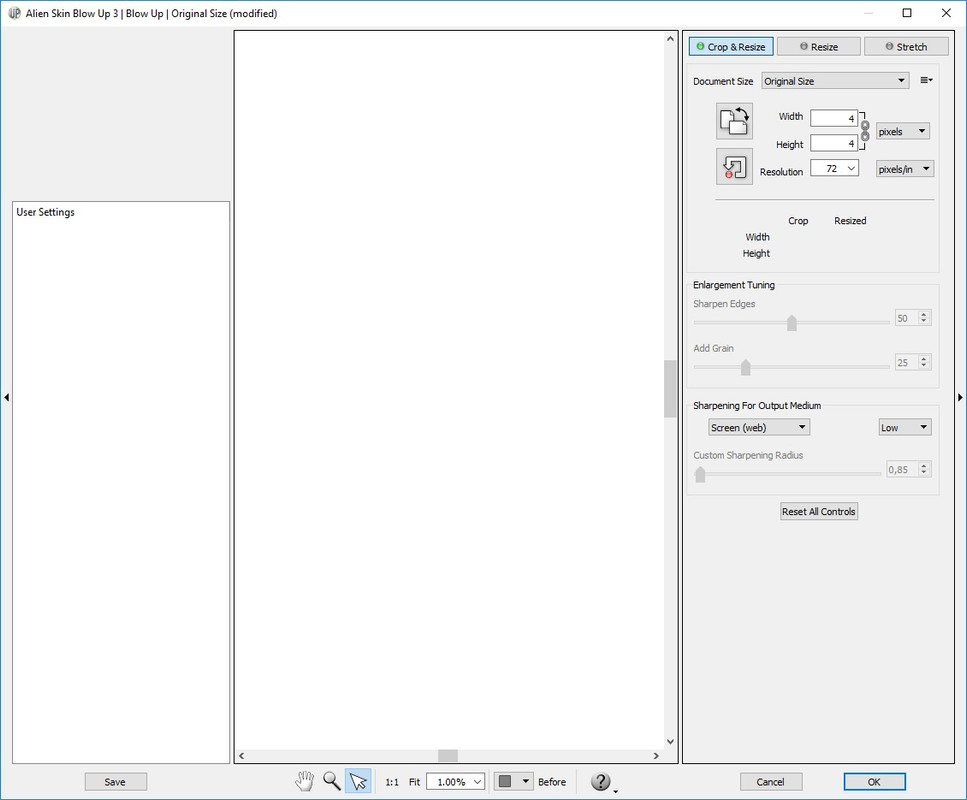Open the presets menu icon beside Document Size
This screenshot has height=800, width=967.
pyautogui.click(x=926, y=80)
